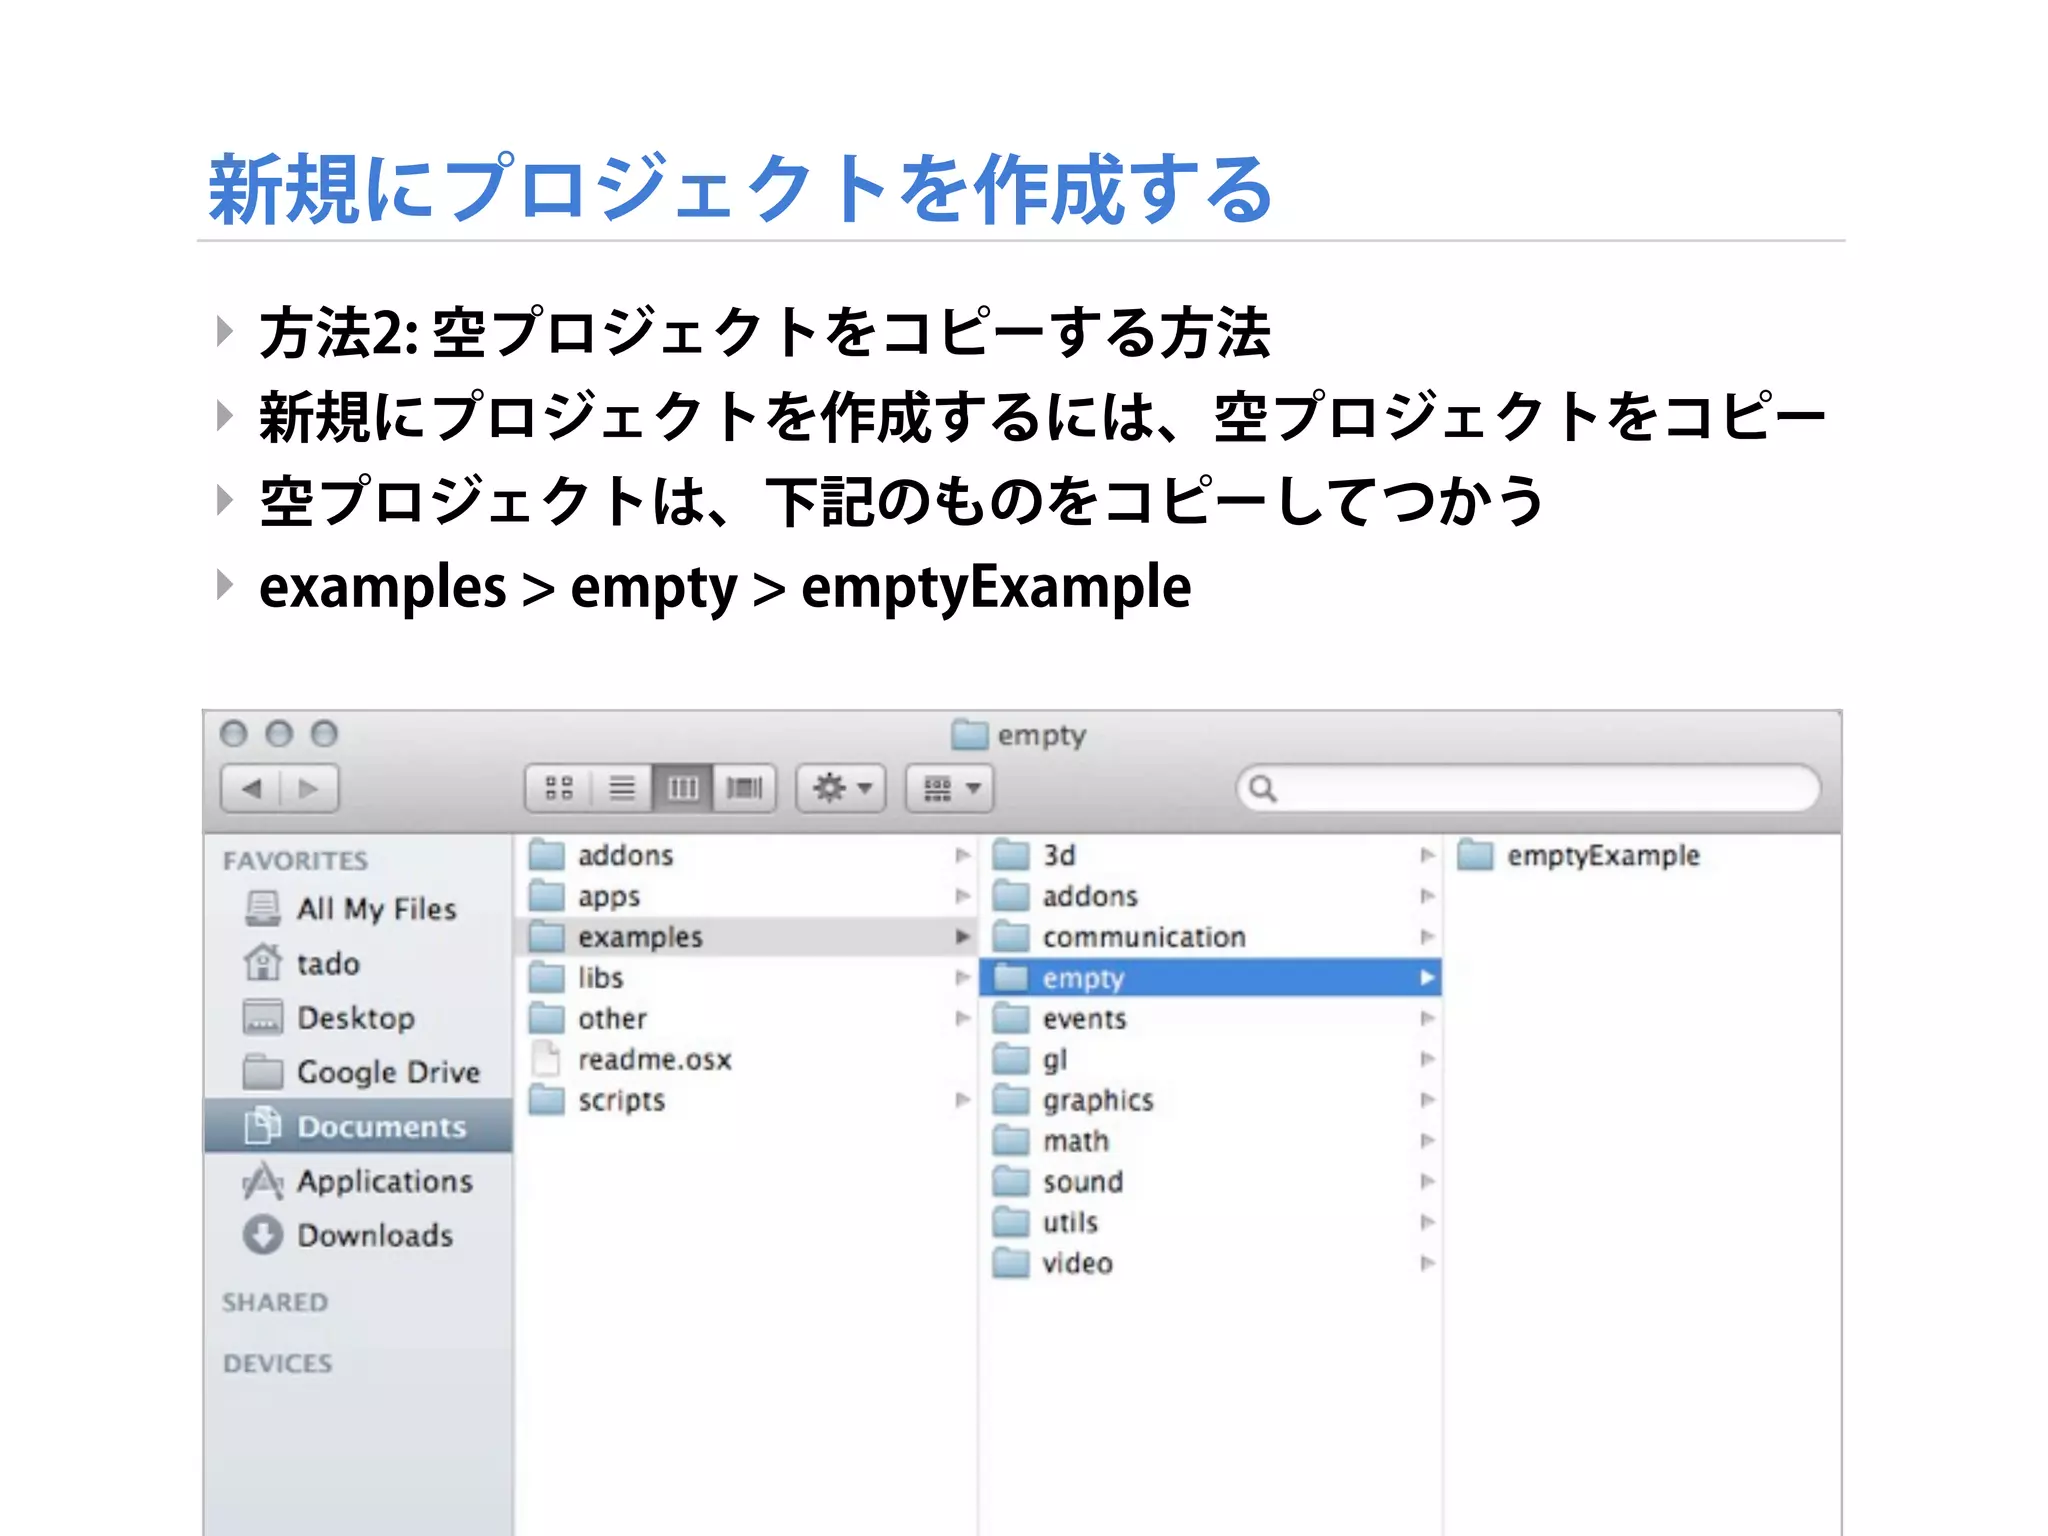The image size is (2048, 1536).
Task: Open Applications in the sidebar
Action: tap(384, 1181)
